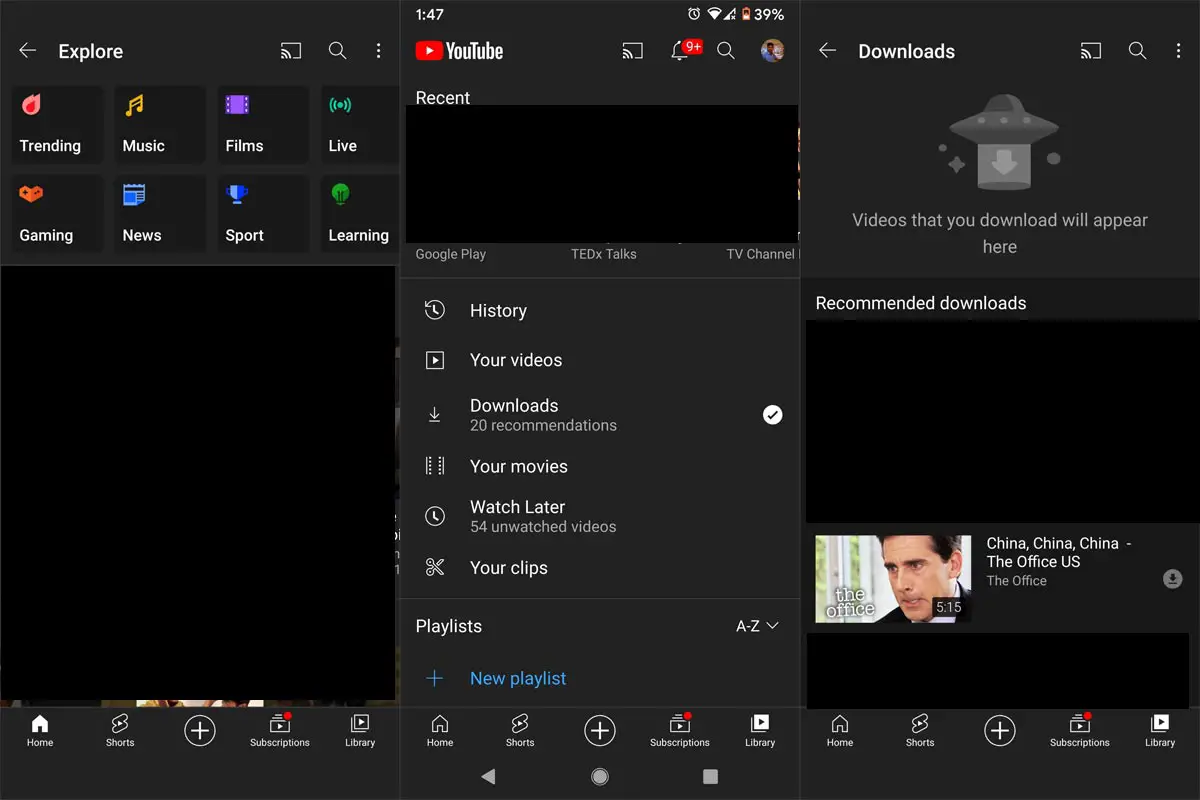This screenshot has height=800, width=1200.
Task: Open the Sport category tile
Action: pyautogui.click(x=262, y=214)
